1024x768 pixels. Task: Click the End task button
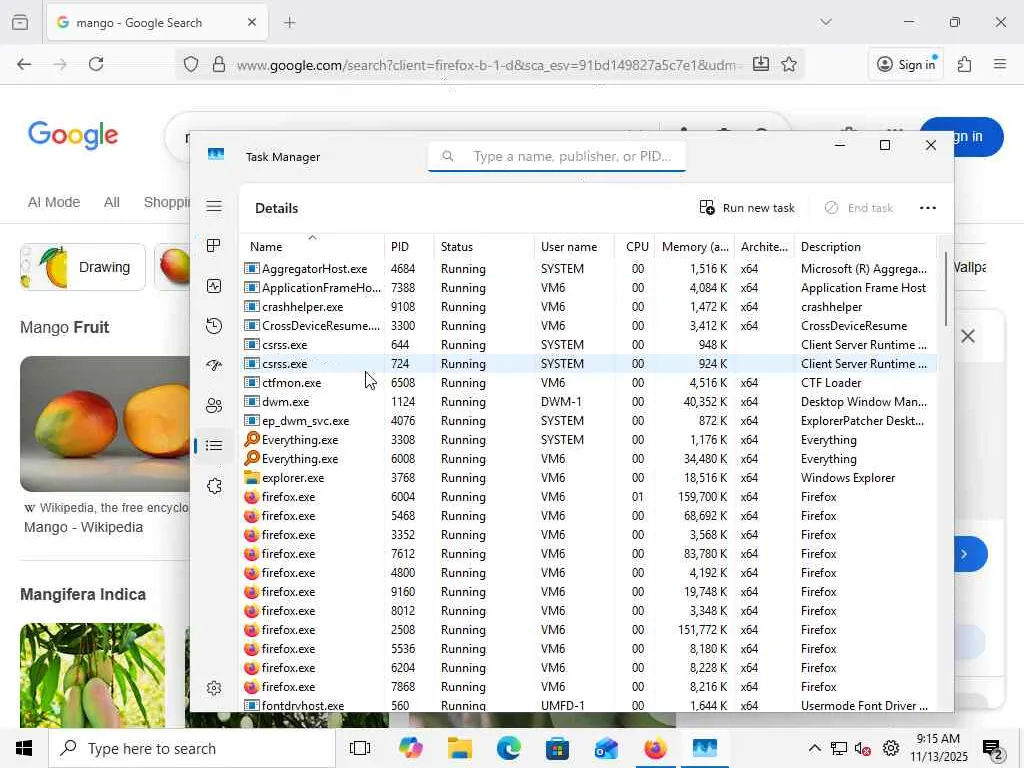click(858, 208)
